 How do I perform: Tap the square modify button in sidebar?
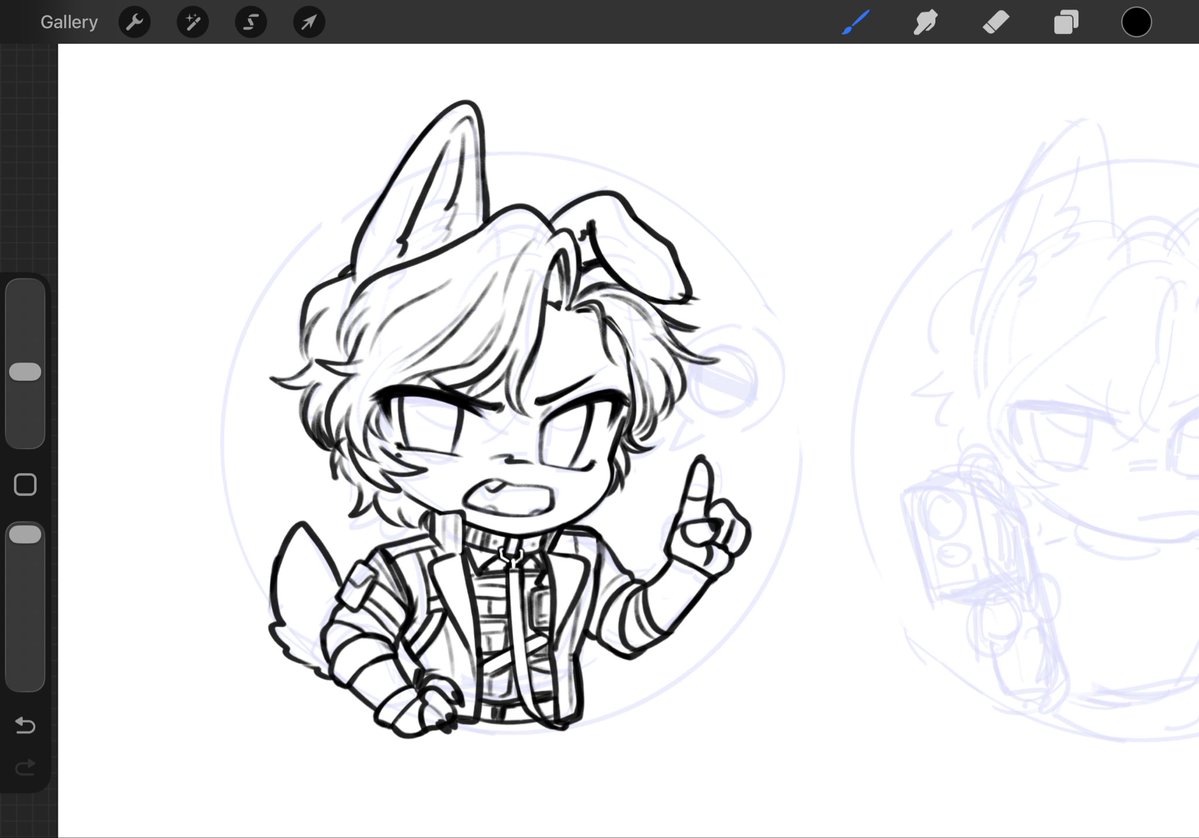click(25, 485)
